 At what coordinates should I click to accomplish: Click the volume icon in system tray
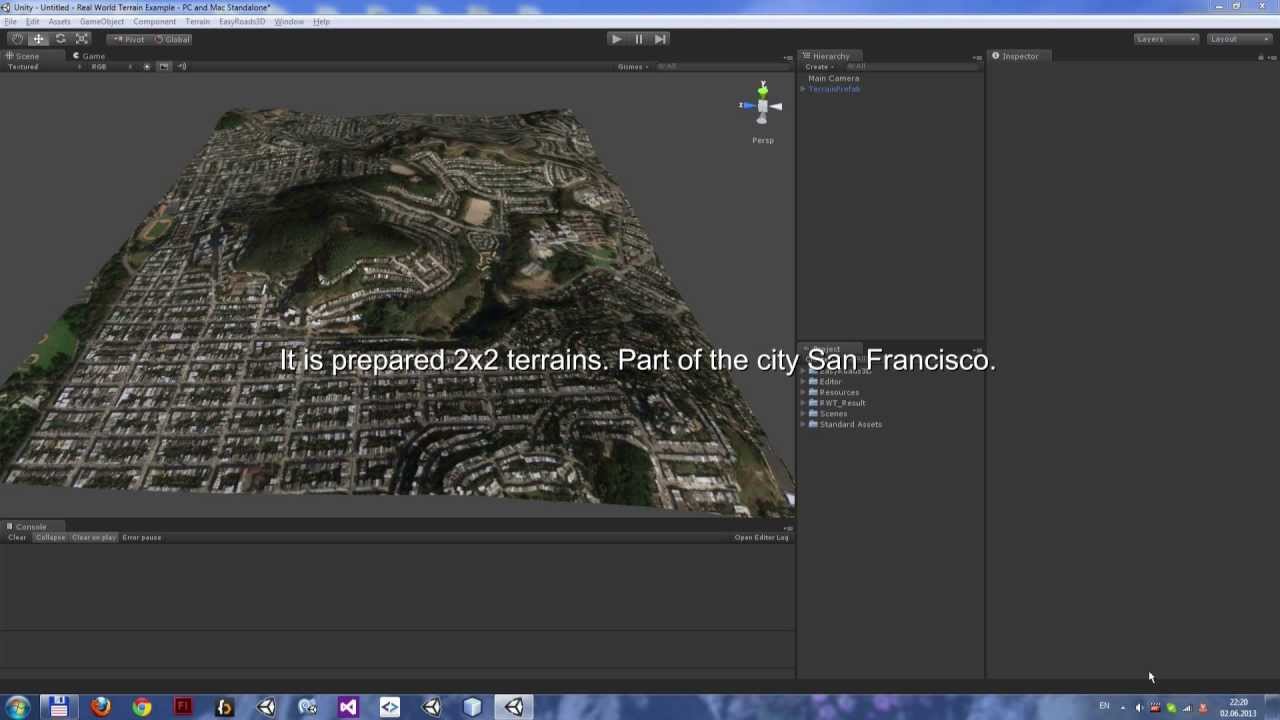pyautogui.click(x=1139, y=708)
